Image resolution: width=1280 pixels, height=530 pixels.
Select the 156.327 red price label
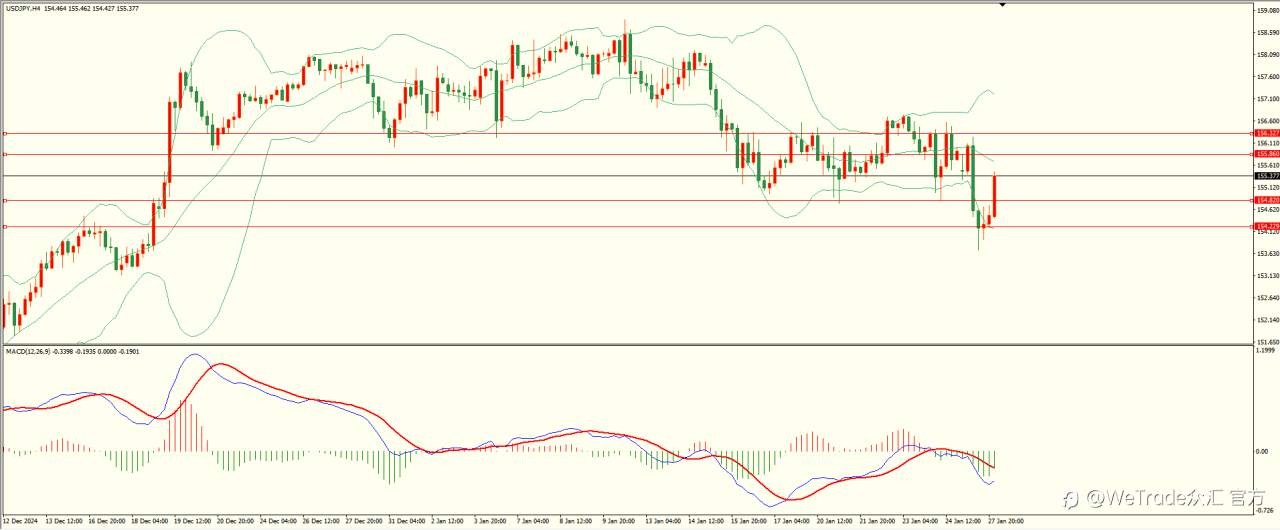[1266, 133]
